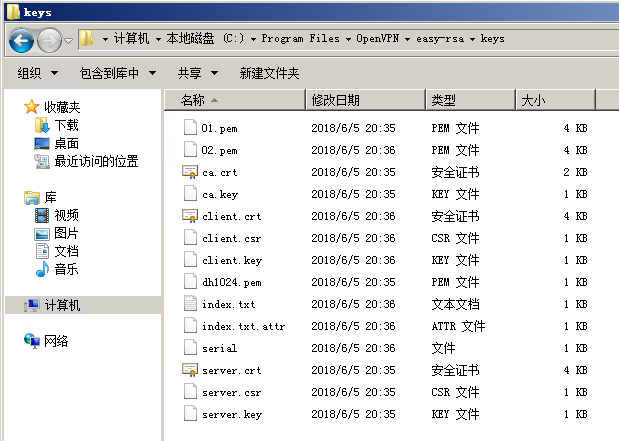Open the 视频 library

[x=66, y=215]
